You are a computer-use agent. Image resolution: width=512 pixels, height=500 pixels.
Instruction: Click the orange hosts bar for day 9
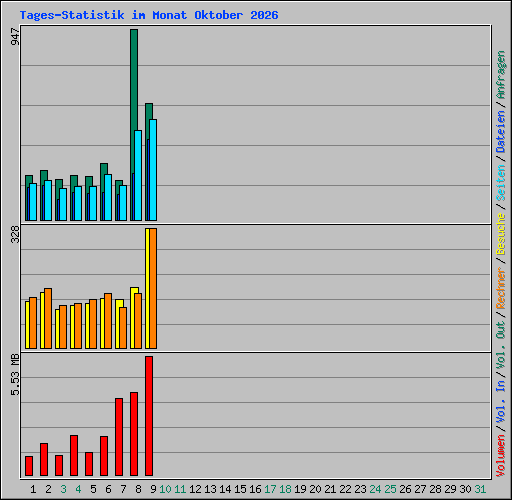153,289
